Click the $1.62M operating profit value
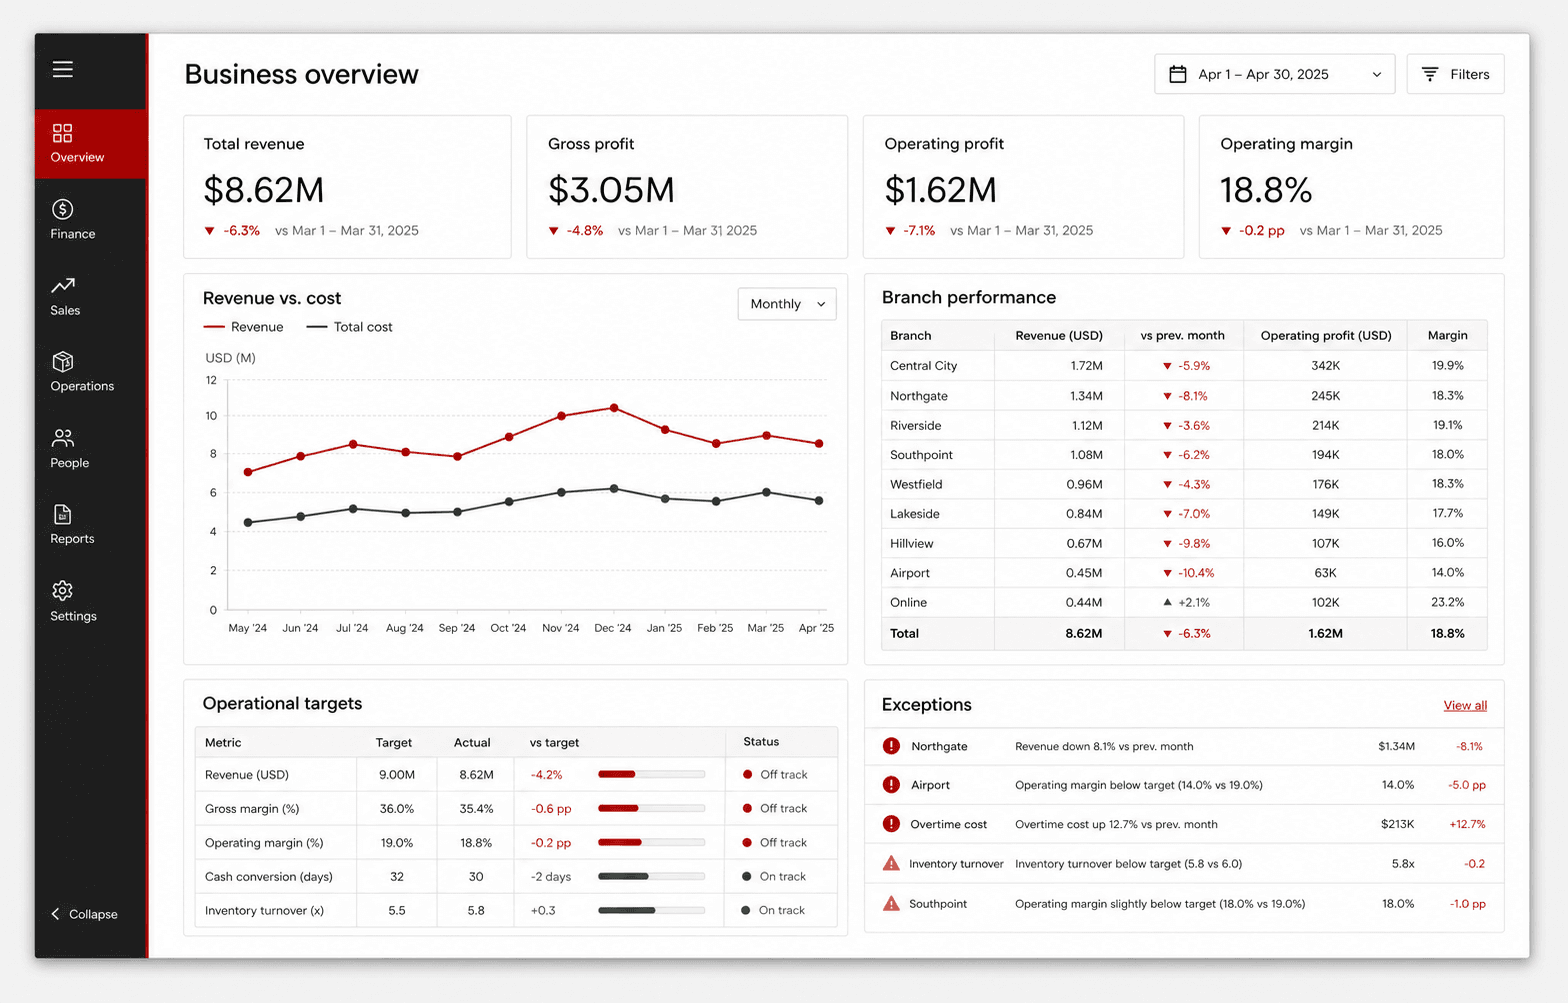Screen dimensions: 1568x1003 tap(940, 190)
